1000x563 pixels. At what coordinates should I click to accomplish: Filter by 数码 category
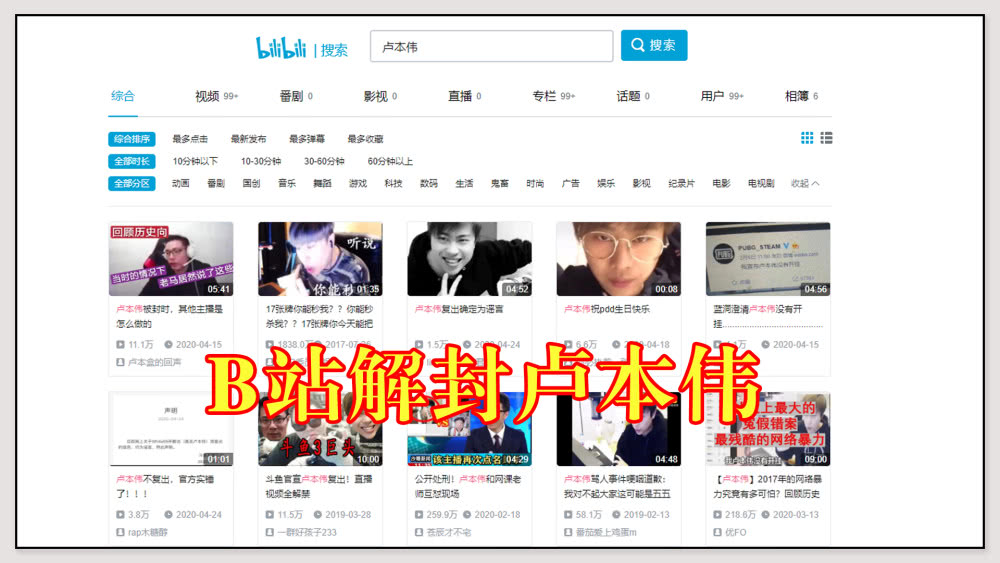429,184
